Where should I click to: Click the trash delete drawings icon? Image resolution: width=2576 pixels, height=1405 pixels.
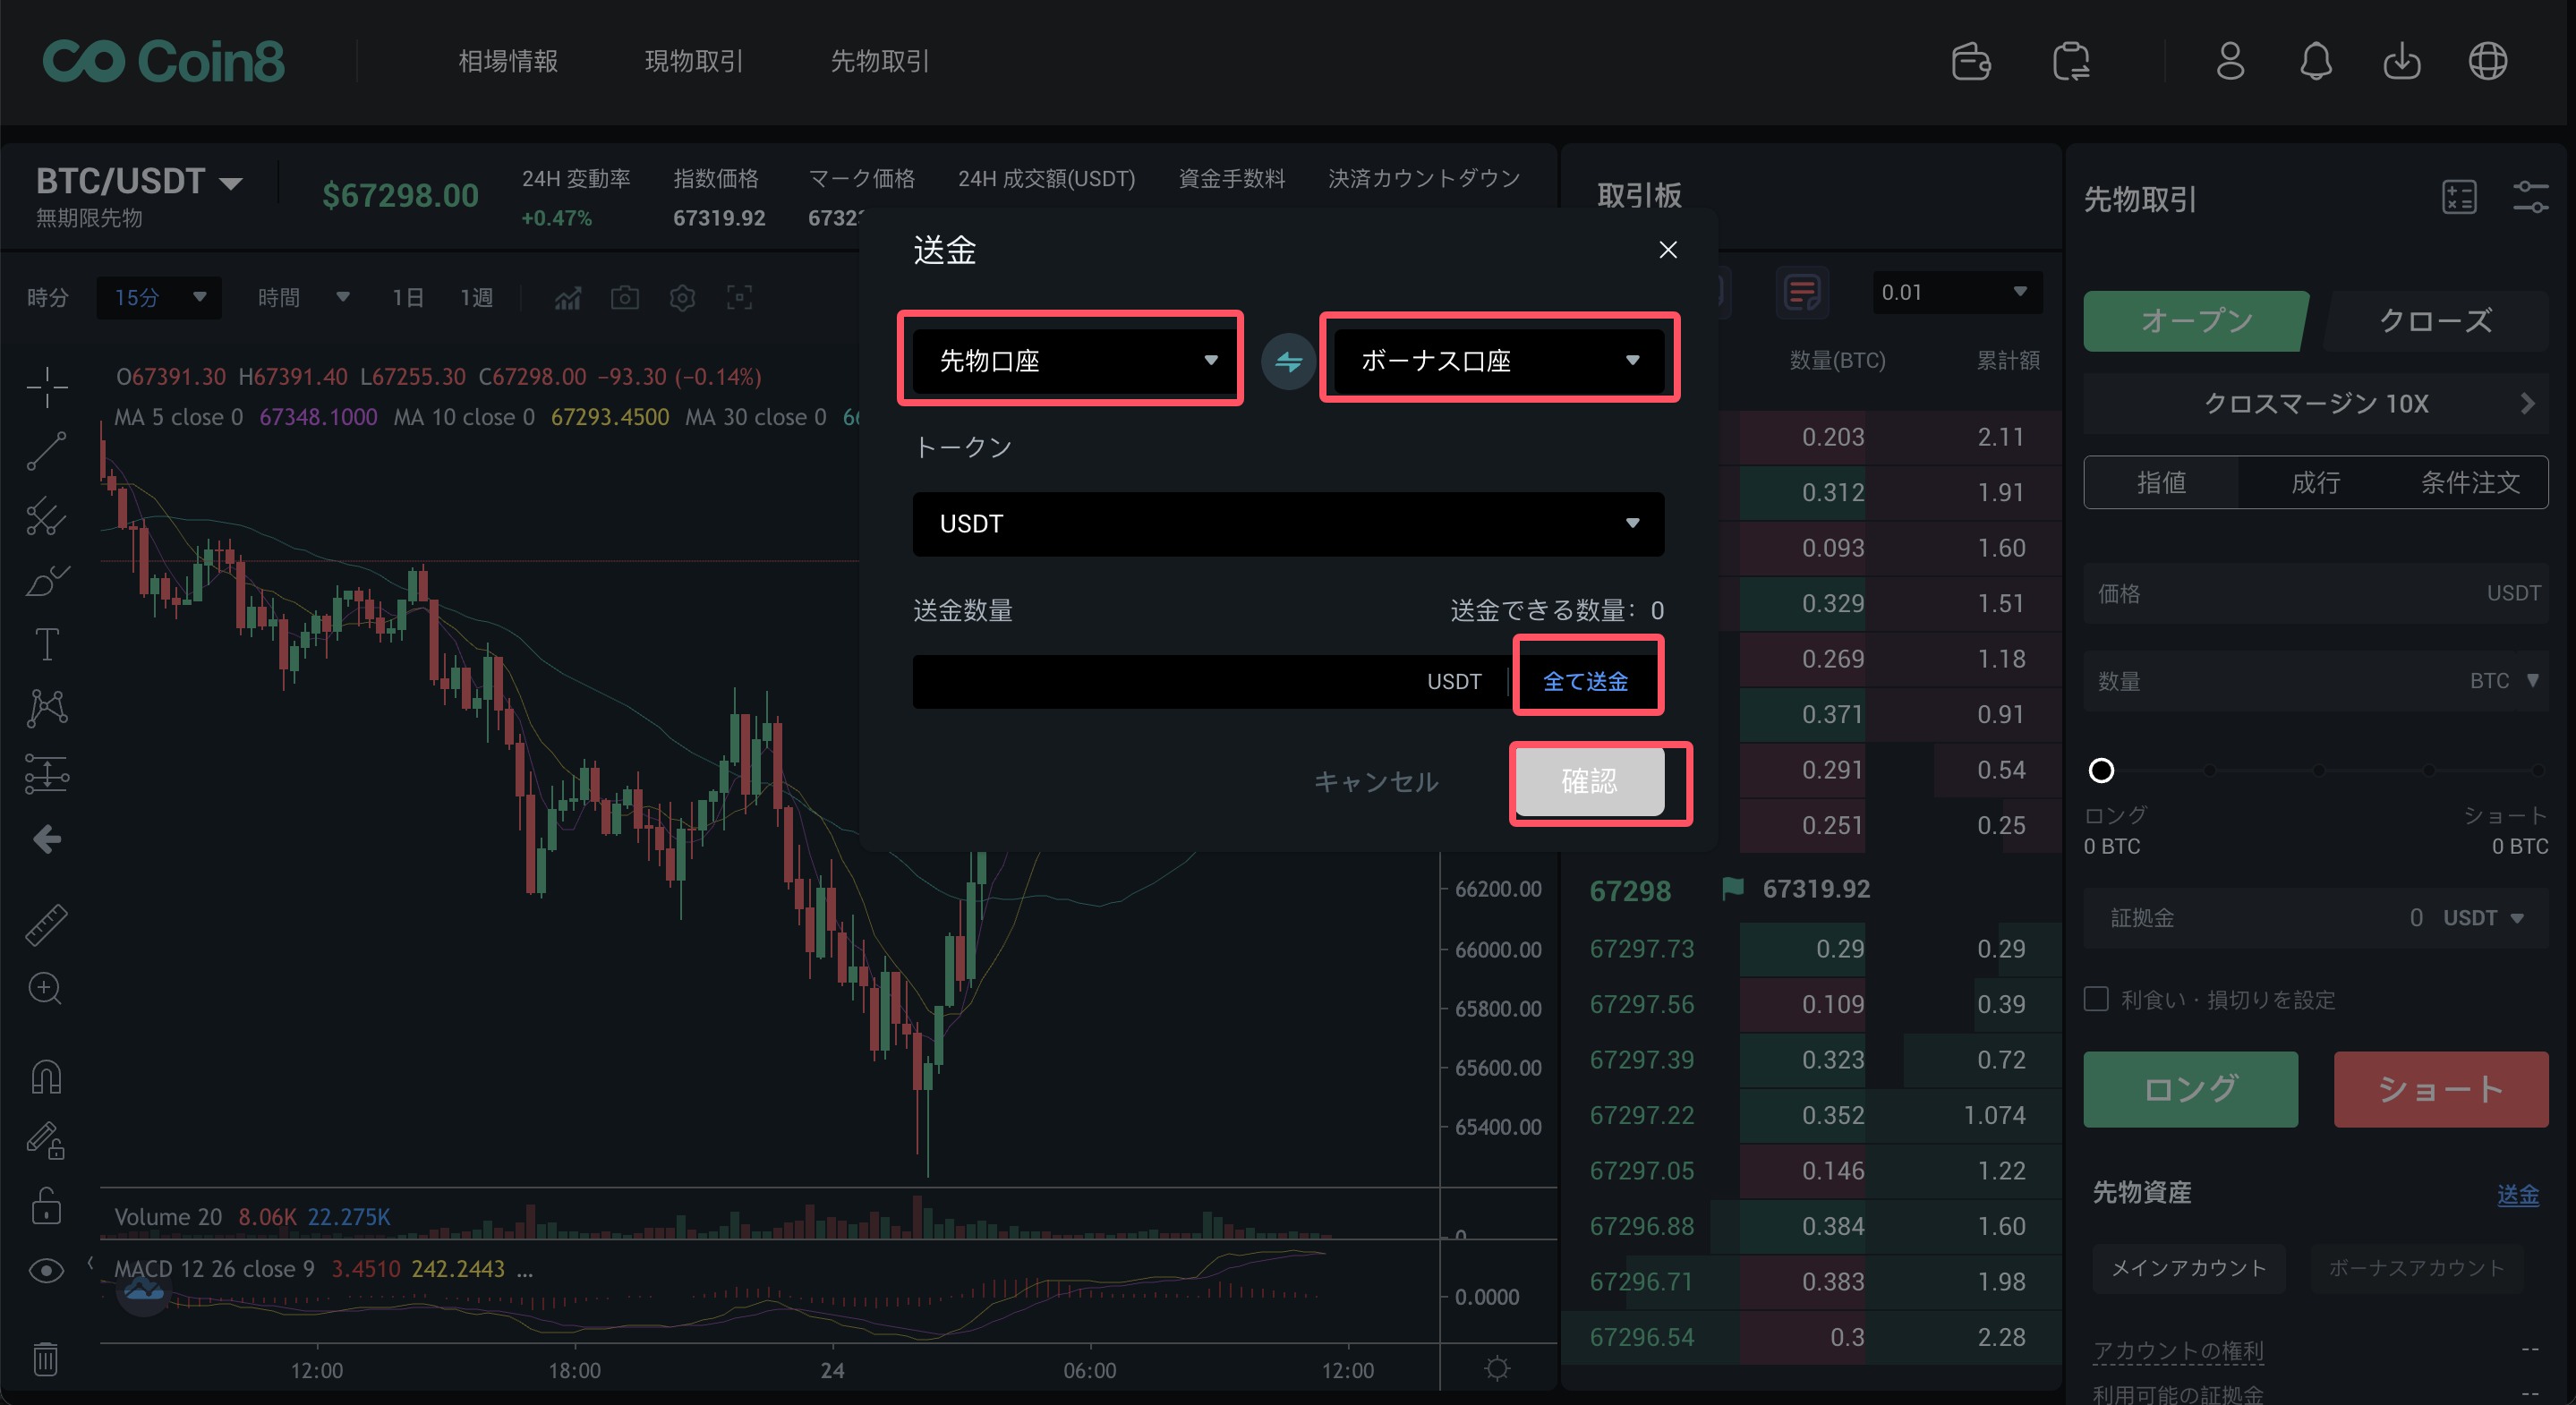tap(46, 1359)
